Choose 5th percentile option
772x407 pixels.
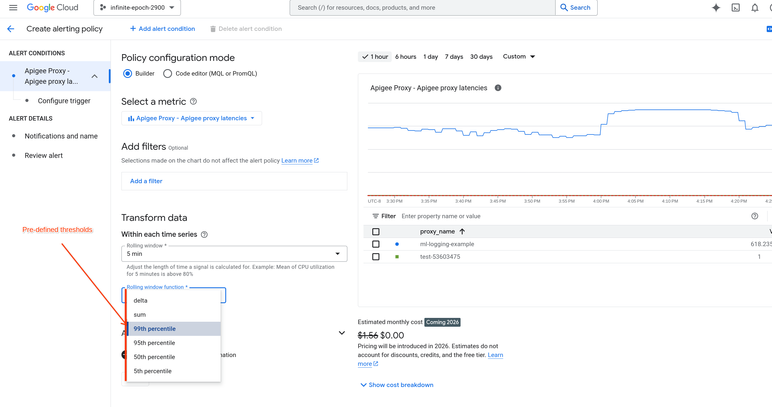coord(174,371)
